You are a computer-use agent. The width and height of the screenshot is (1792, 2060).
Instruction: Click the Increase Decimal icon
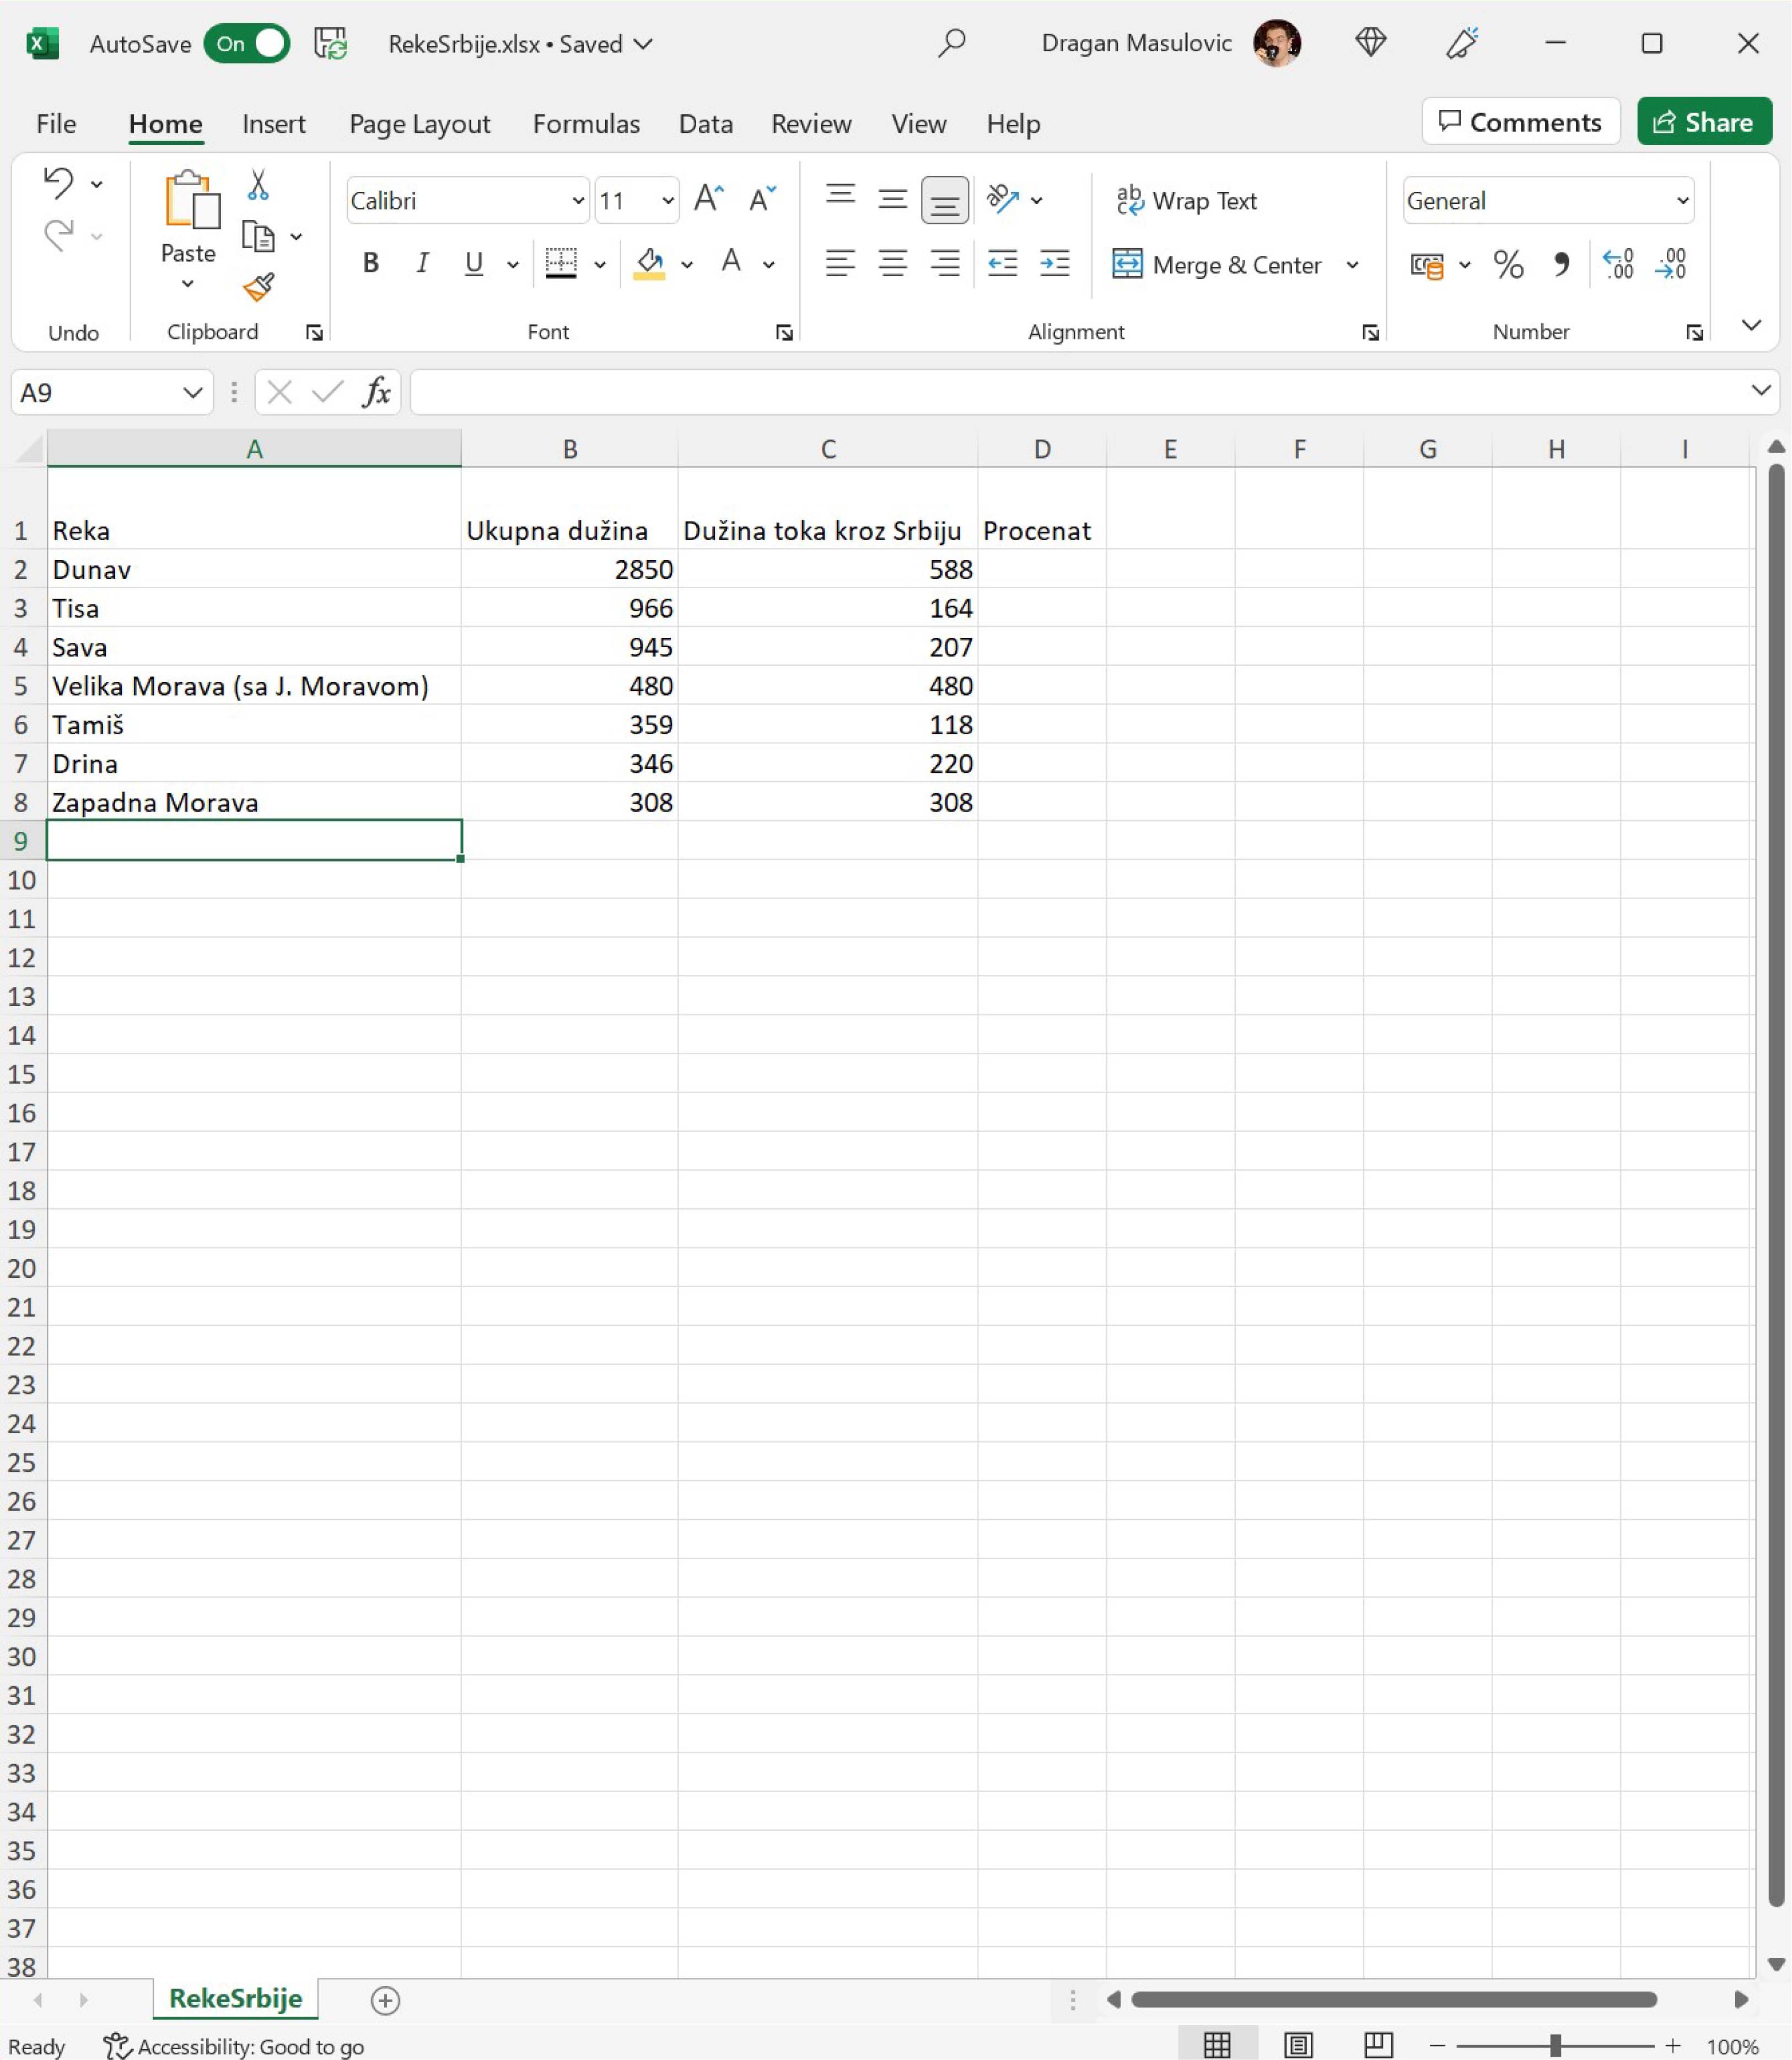click(1617, 265)
